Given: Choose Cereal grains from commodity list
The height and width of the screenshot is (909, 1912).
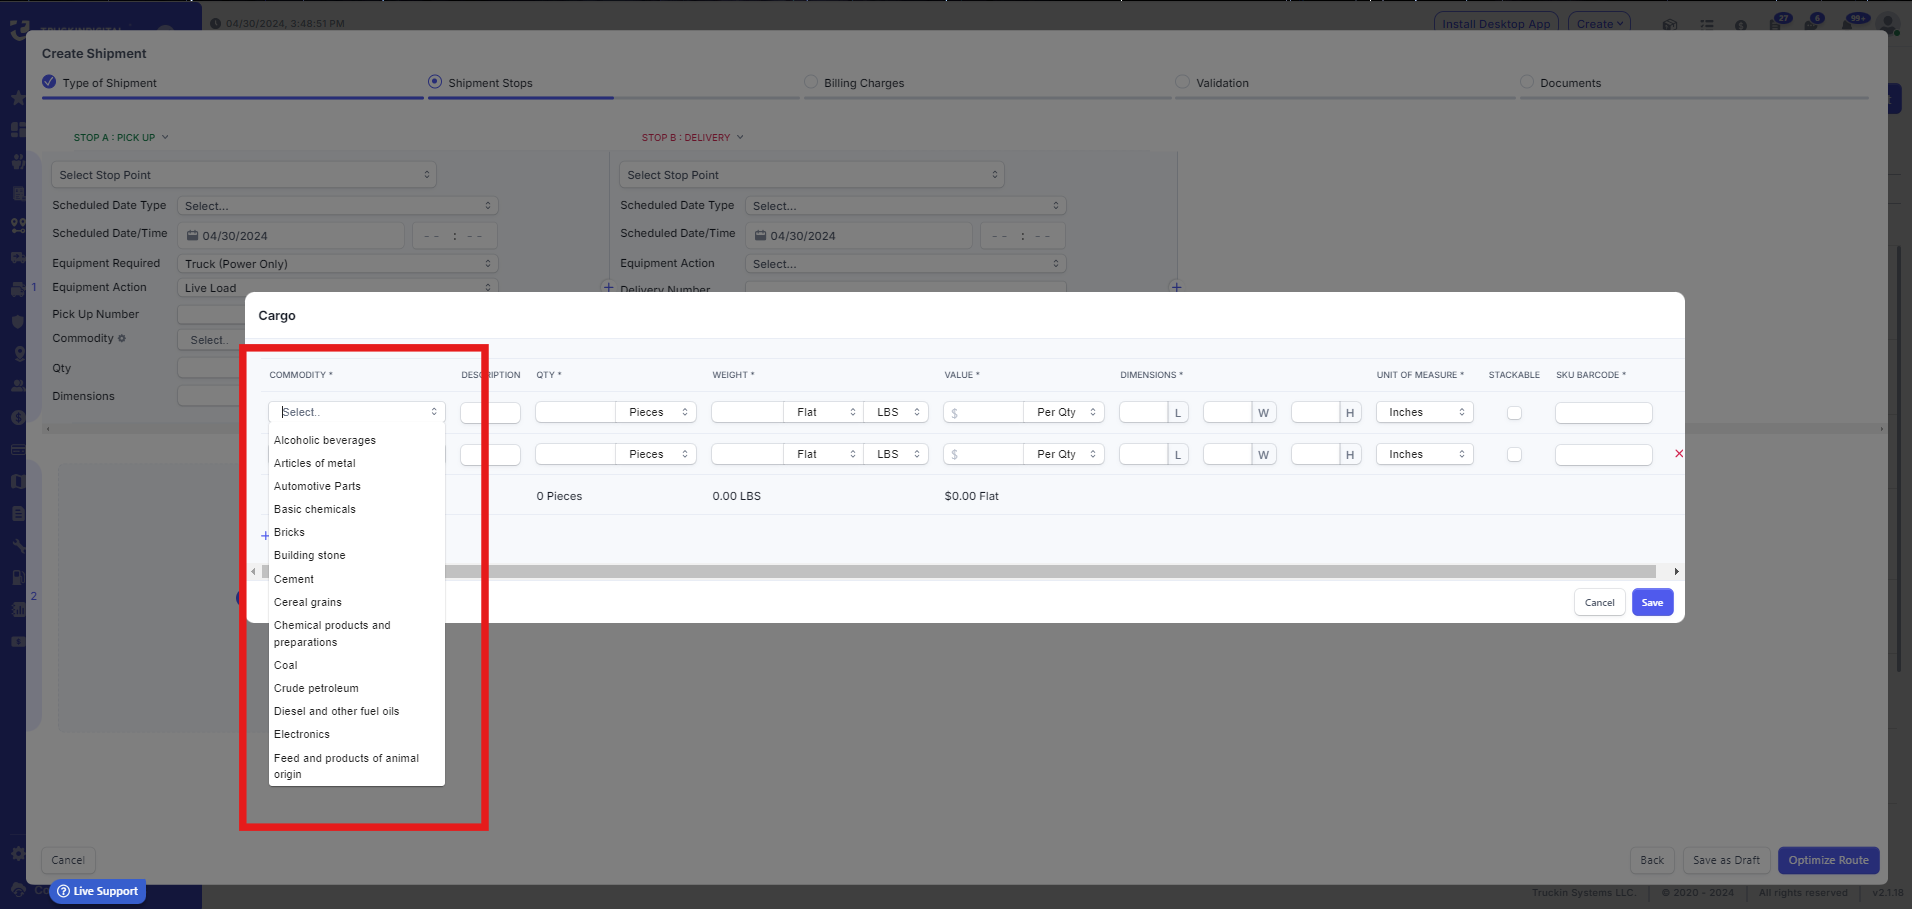Looking at the screenshot, I should 308,602.
